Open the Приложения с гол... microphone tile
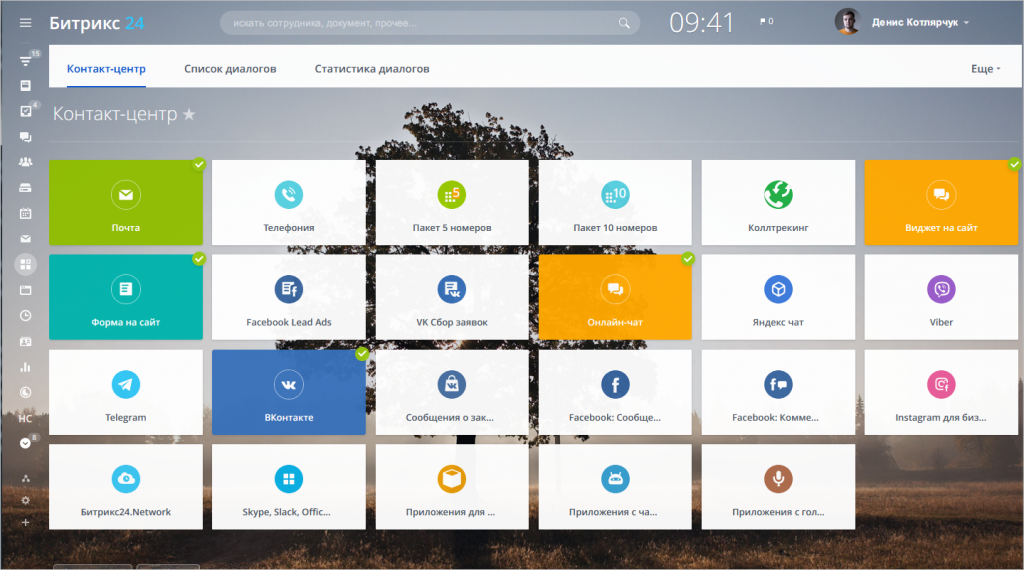The height and width of the screenshot is (570, 1024). coord(778,487)
